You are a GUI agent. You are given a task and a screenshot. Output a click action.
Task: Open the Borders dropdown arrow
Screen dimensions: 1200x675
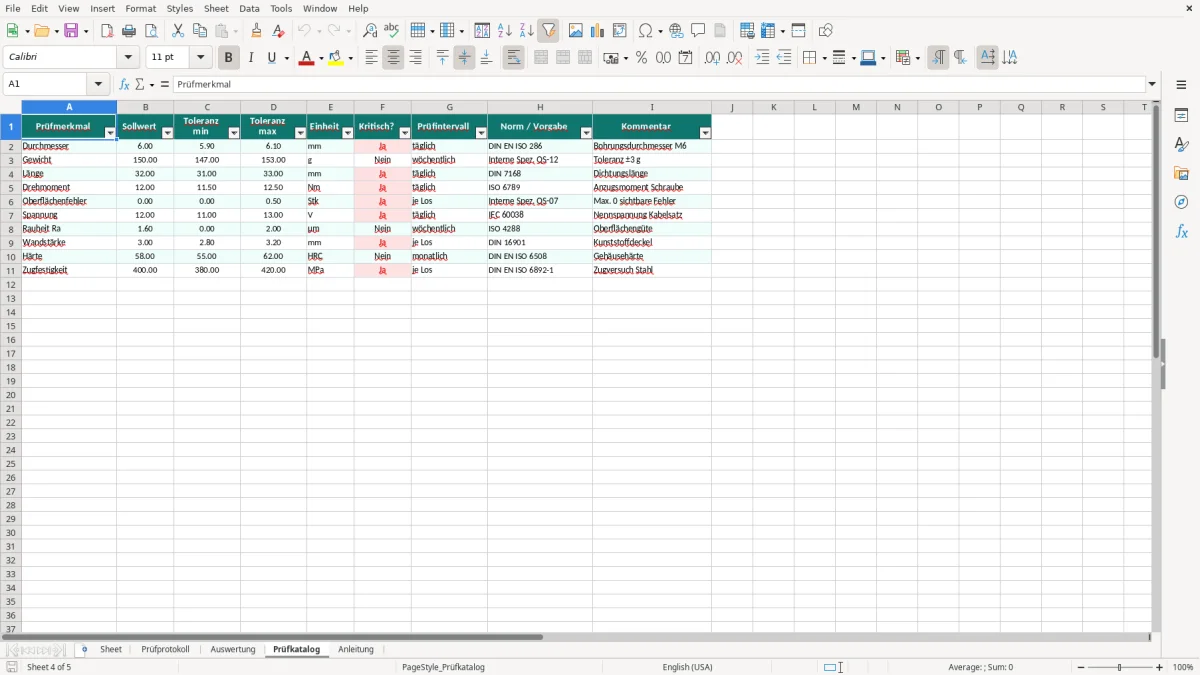point(823,58)
